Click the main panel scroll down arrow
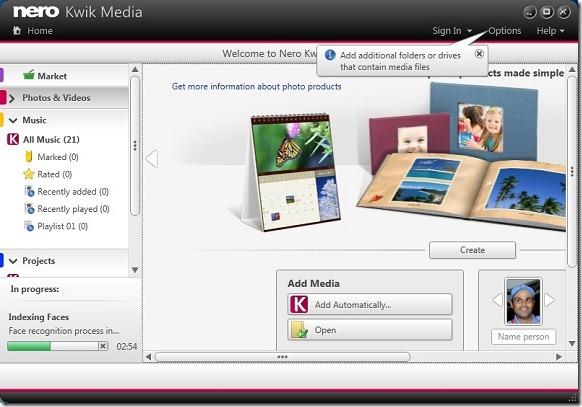The height and width of the screenshot is (407, 582). click(x=572, y=344)
